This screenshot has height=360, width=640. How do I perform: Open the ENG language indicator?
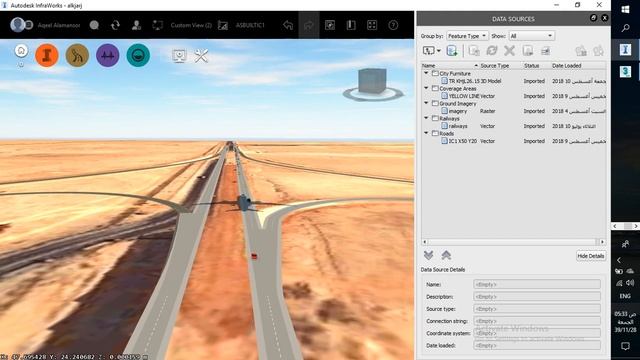625,296
